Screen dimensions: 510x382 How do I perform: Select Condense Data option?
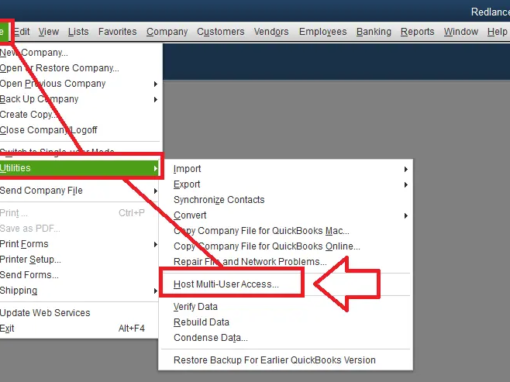(x=210, y=338)
